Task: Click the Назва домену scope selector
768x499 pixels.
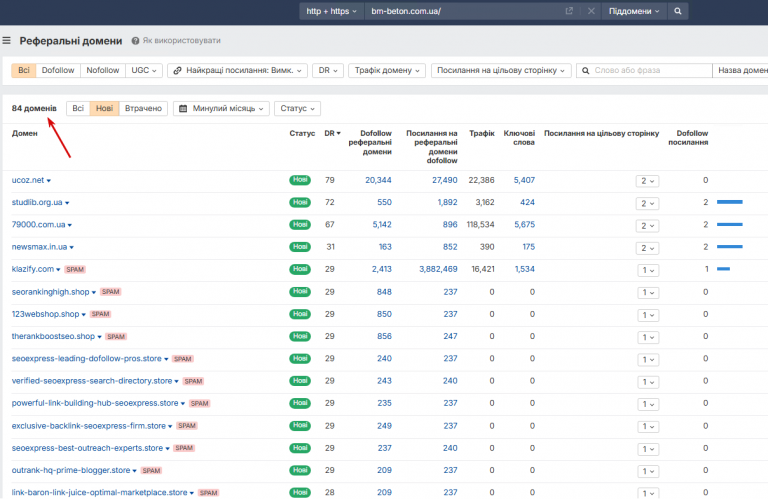Action: point(741,71)
